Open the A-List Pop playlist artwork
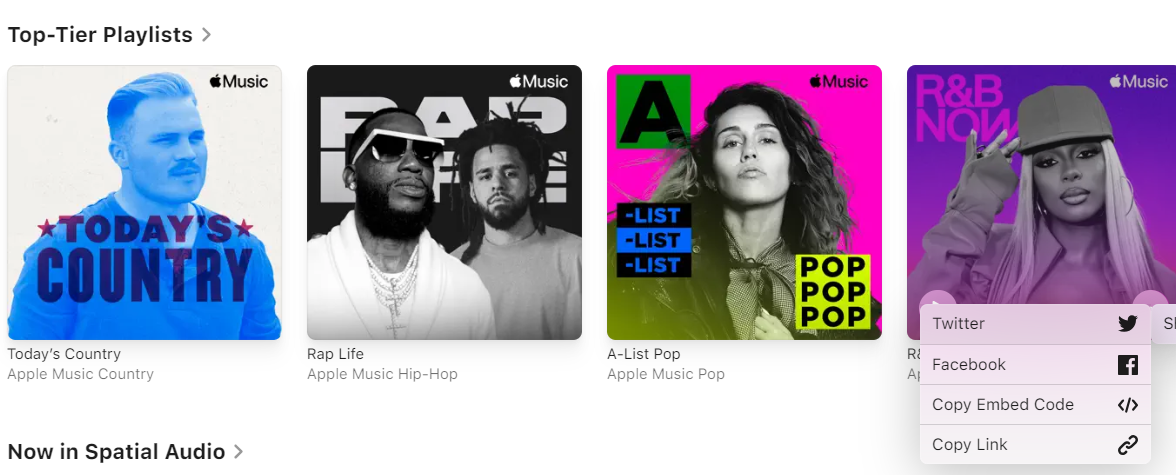The image size is (1176, 475). click(x=744, y=203)
